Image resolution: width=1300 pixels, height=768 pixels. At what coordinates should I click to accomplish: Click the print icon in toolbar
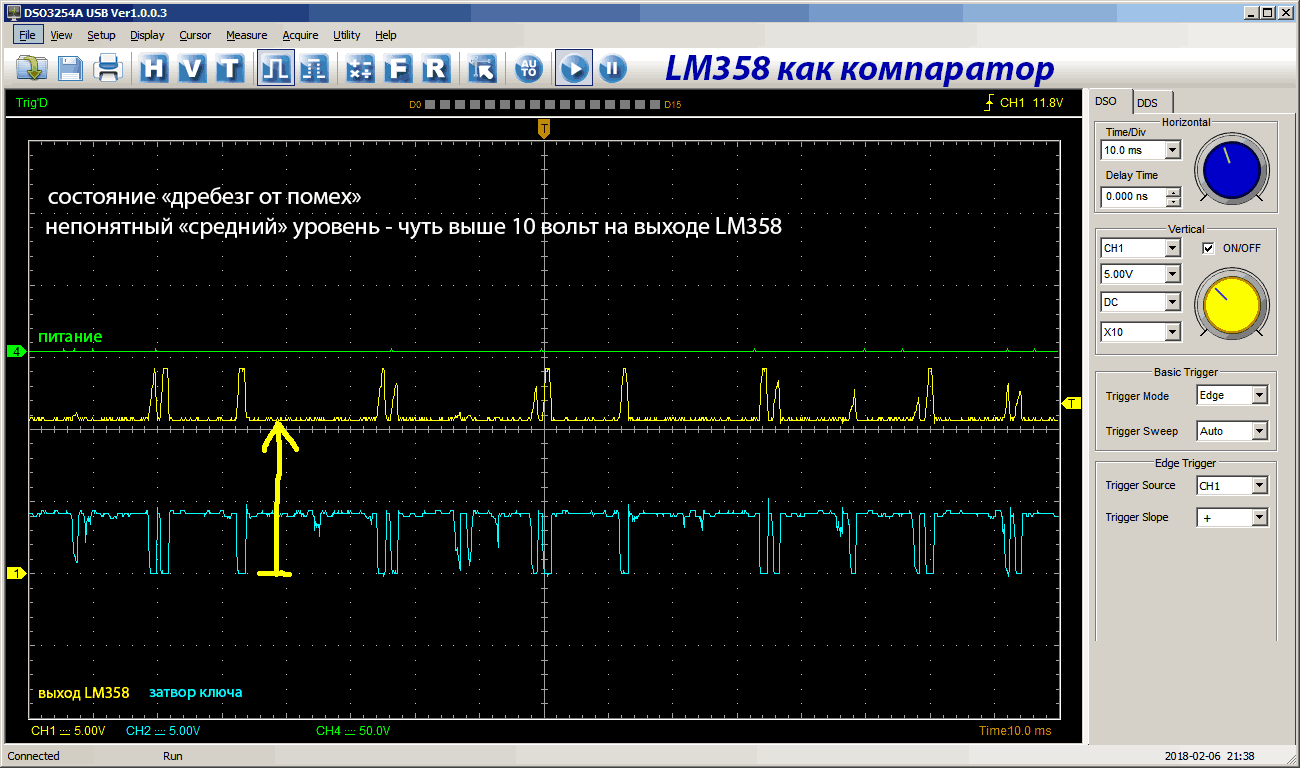[108, 68]
